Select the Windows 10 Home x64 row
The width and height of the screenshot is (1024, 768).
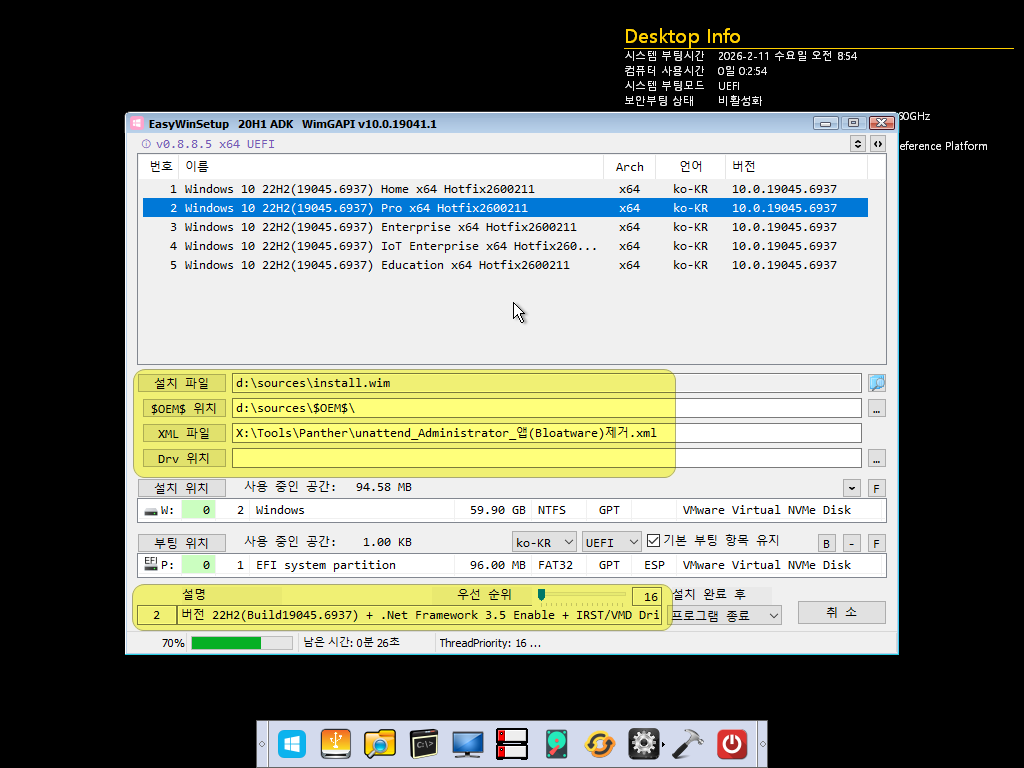point(505,189)
